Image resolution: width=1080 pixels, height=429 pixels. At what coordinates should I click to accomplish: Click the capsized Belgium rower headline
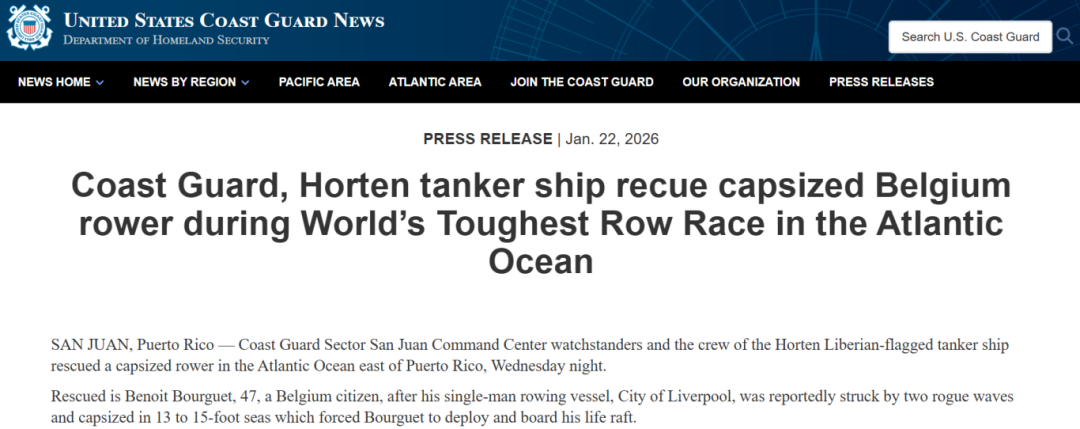point(540,223)
